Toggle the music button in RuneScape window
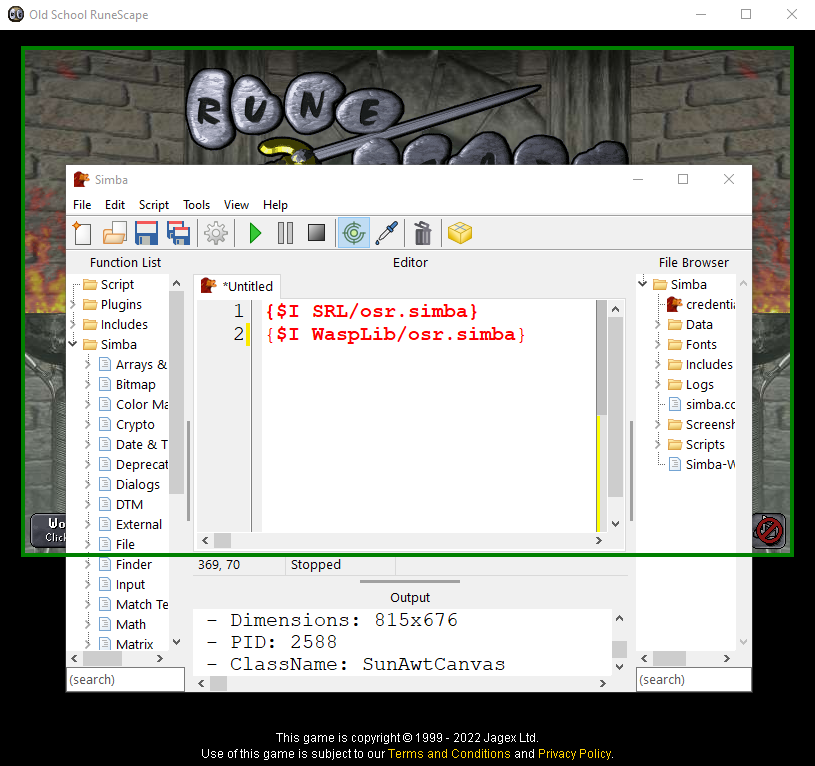This screenshot has height=766, width=815. point(769,531)
